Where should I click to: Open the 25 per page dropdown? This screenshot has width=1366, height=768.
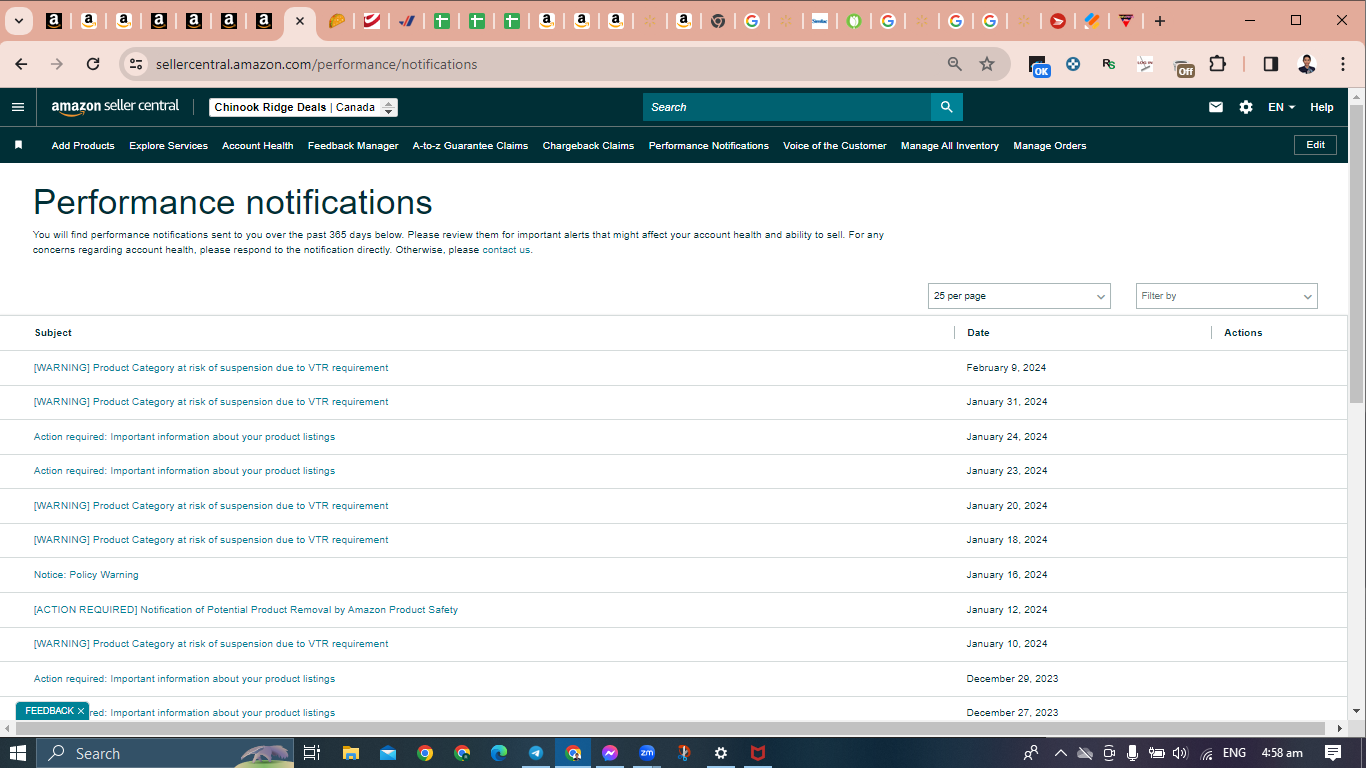point(1019,296)
